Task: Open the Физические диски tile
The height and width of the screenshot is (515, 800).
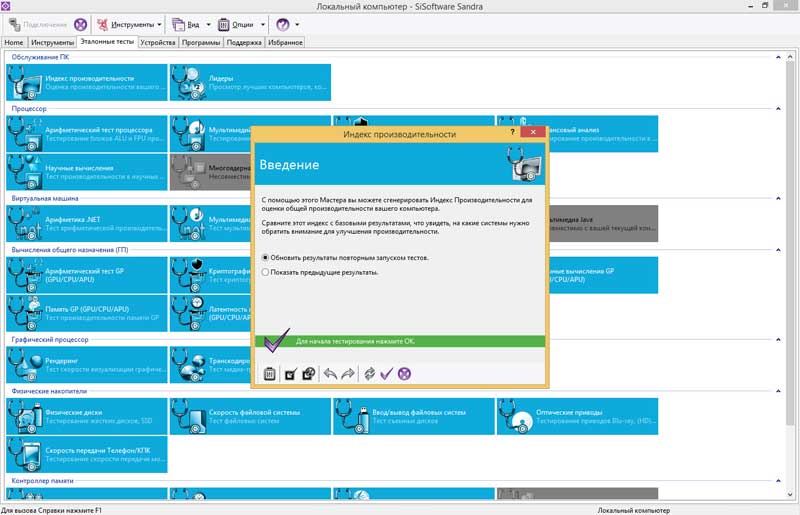Action: [87, 416]
